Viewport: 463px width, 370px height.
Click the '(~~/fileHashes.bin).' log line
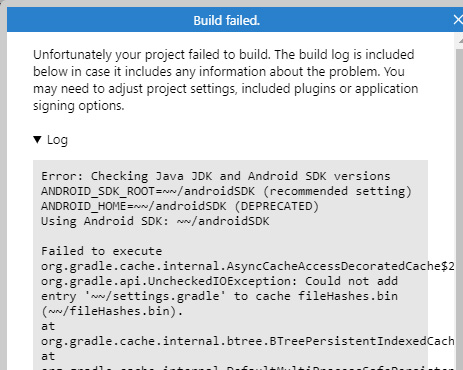pos(112,311)
